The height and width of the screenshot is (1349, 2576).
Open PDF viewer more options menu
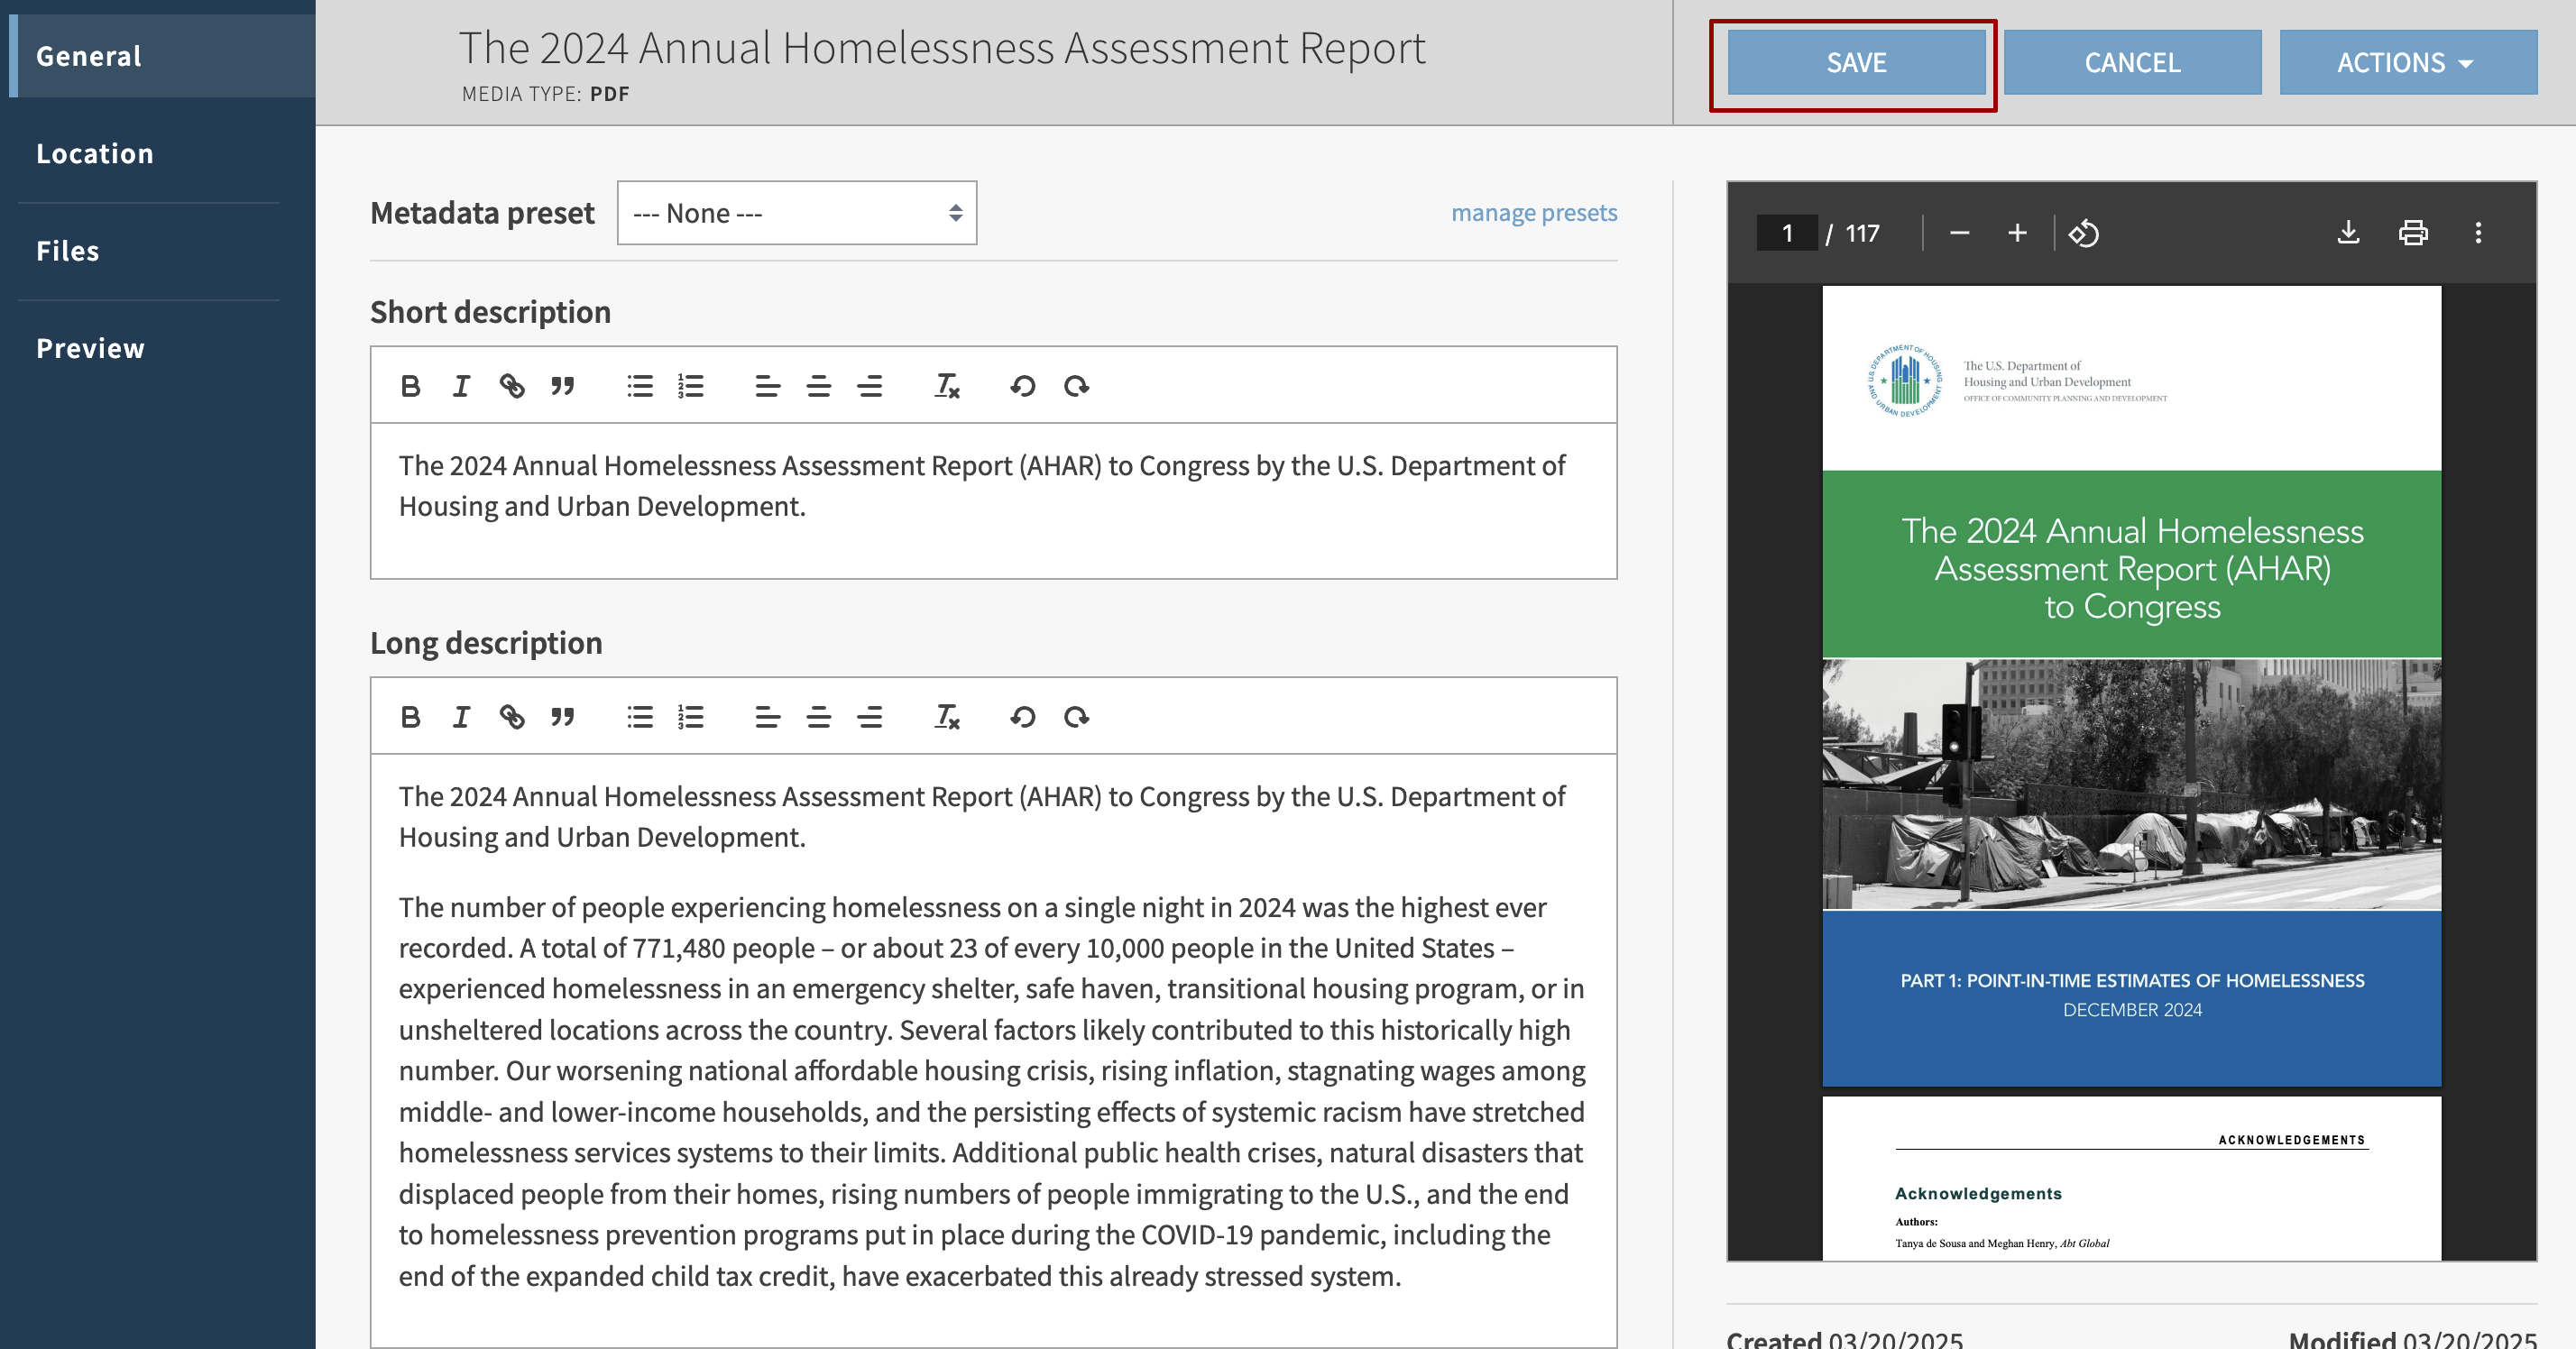[x=2478, y=233]
